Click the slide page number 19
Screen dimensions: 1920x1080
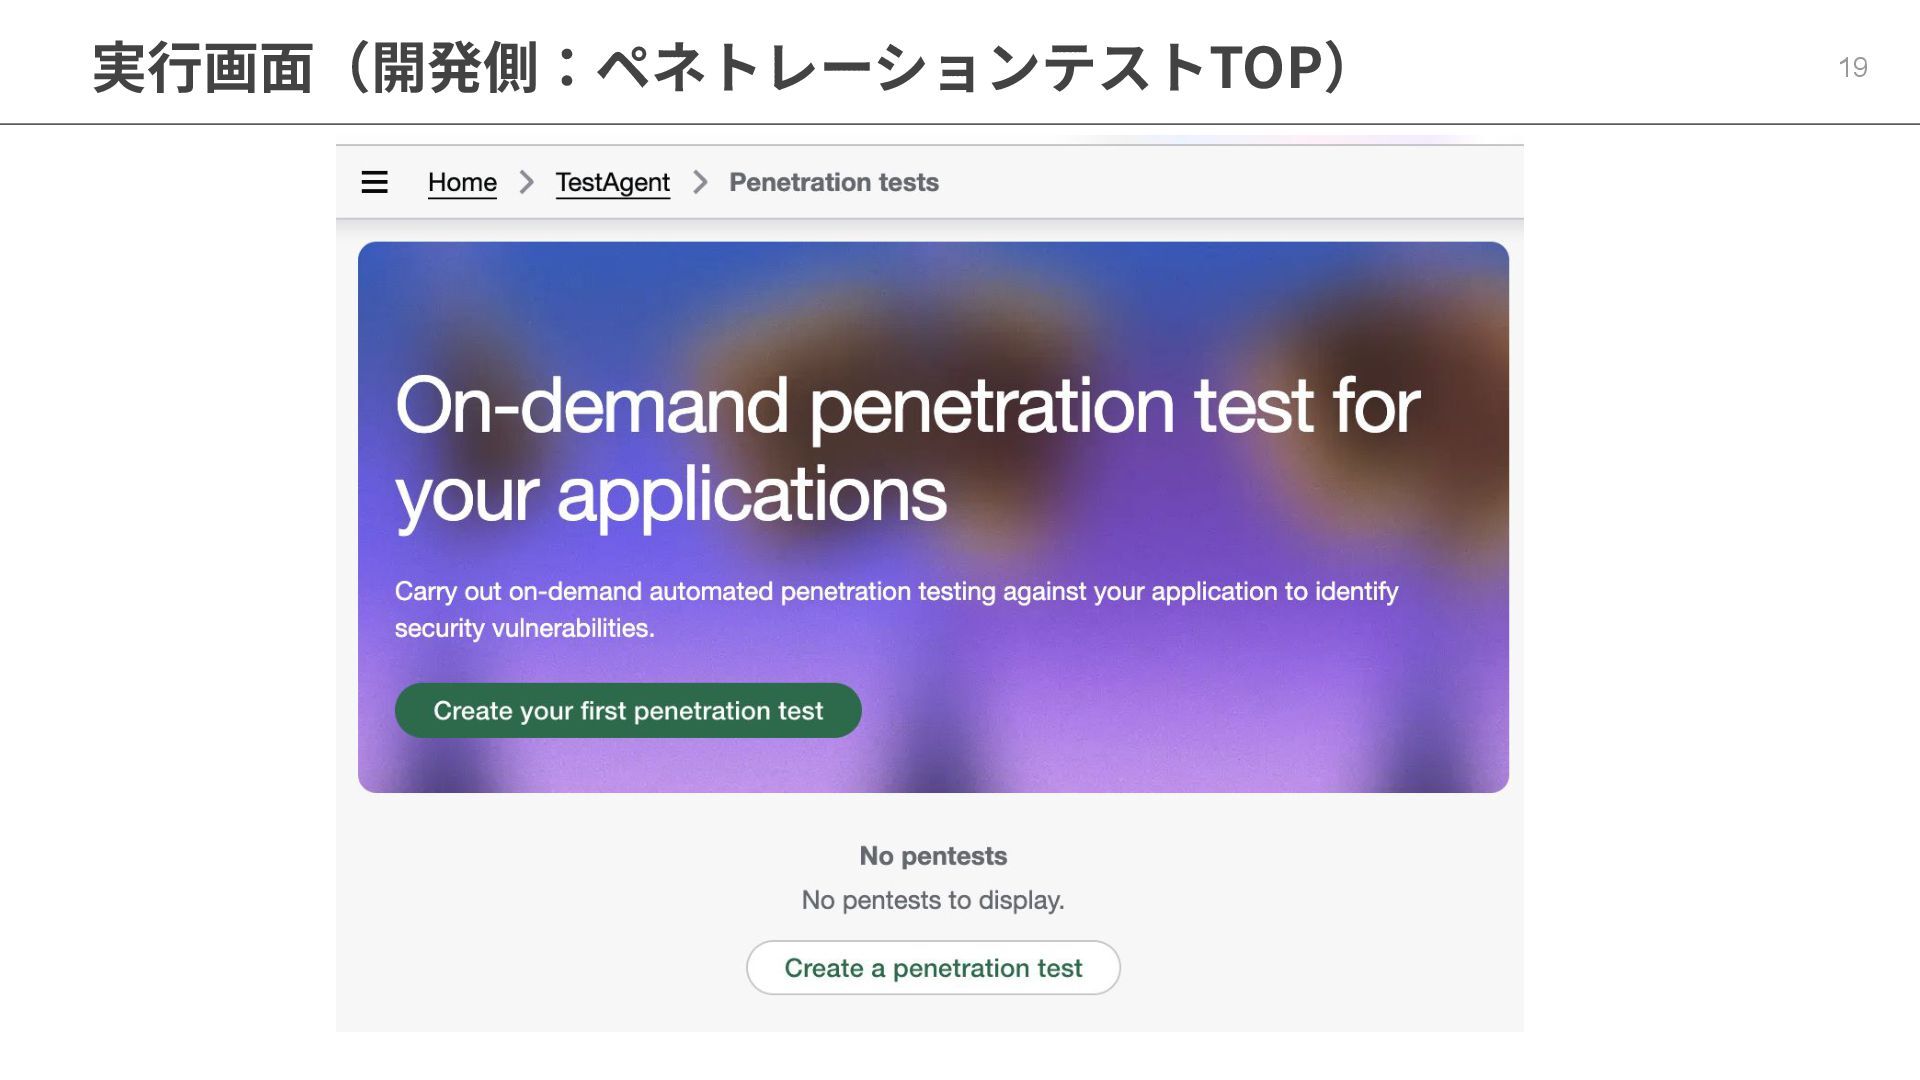(1852, 67)
